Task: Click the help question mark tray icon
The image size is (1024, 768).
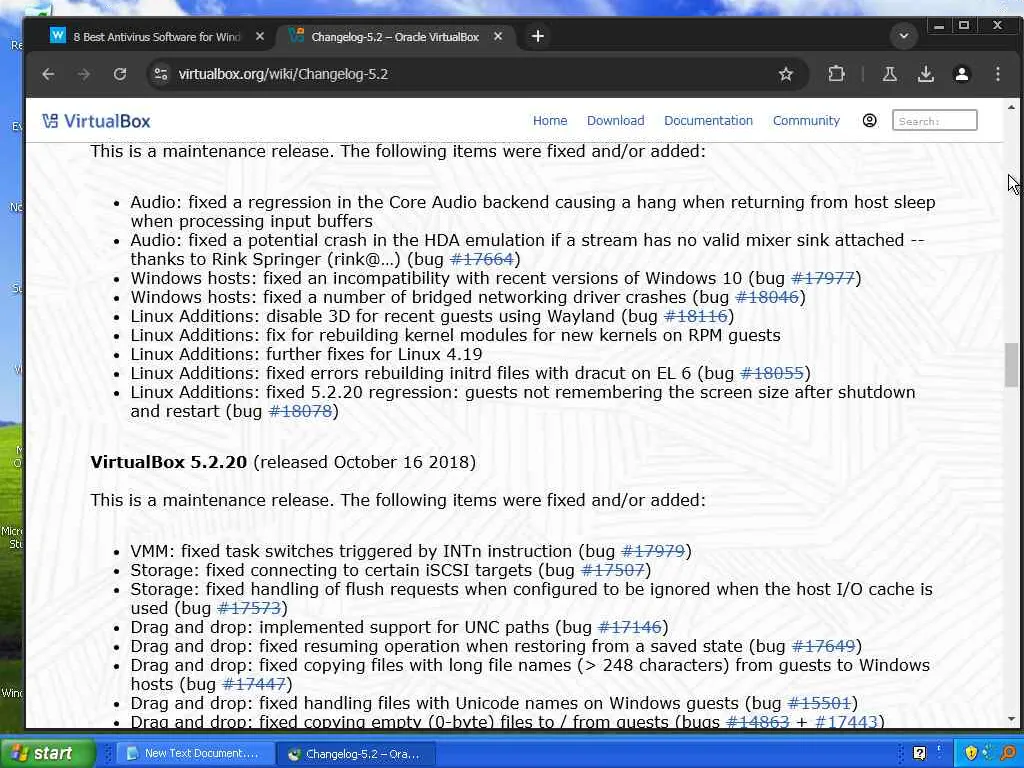Action: click(x=920, y=753)
